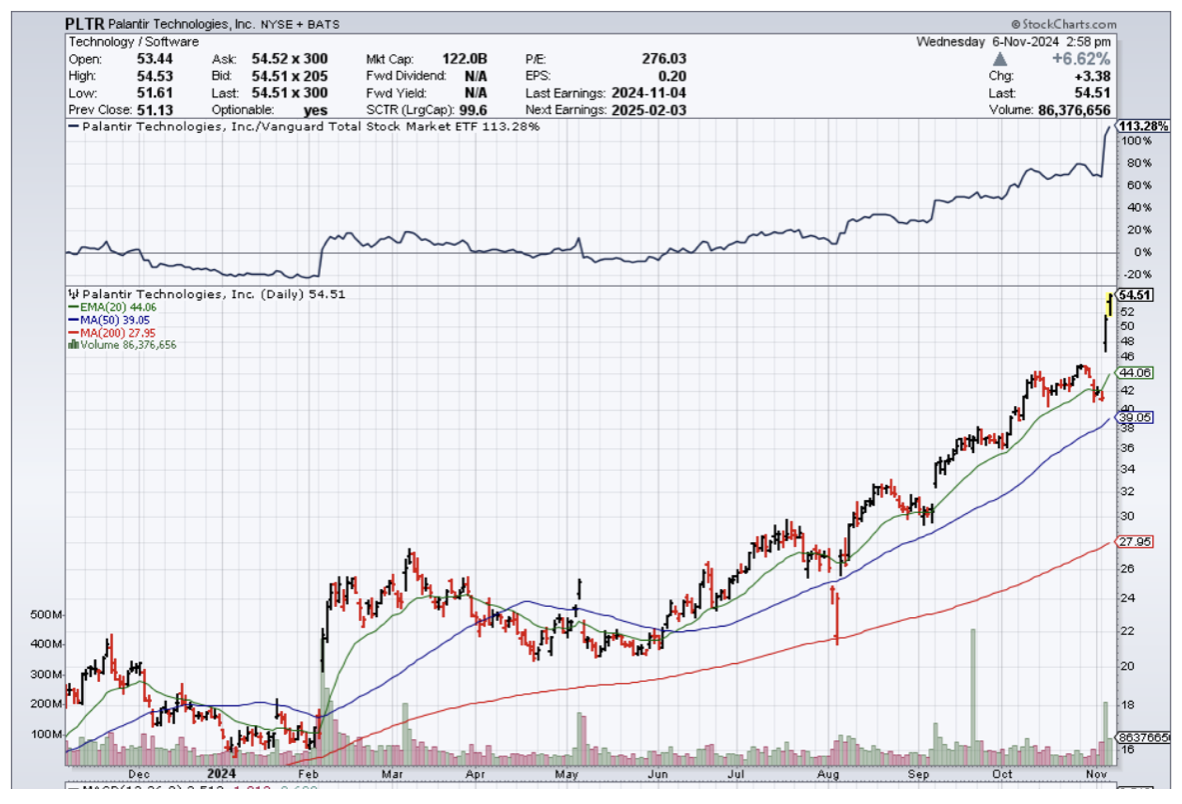Screen dimensions: 1182x804
Task: Click the copyright symbol before StockCharts.com
Action: click(1015, 24)
